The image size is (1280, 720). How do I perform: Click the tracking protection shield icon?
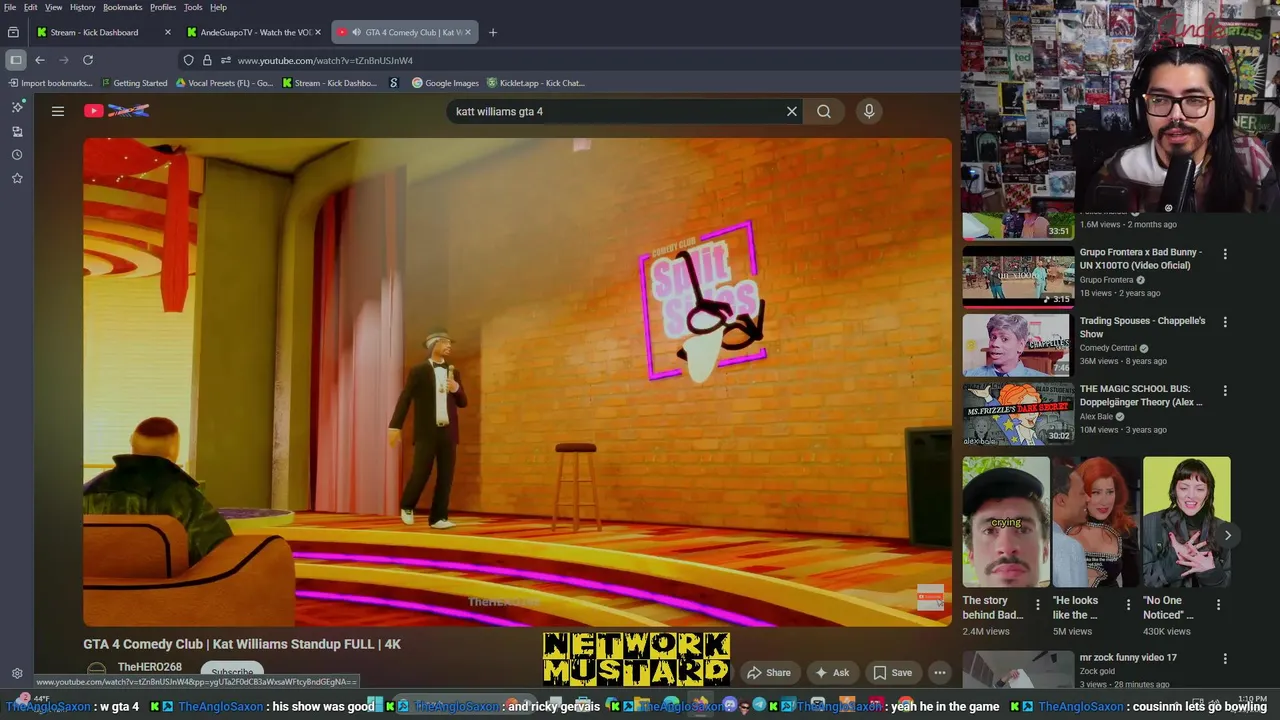point(188,60)
